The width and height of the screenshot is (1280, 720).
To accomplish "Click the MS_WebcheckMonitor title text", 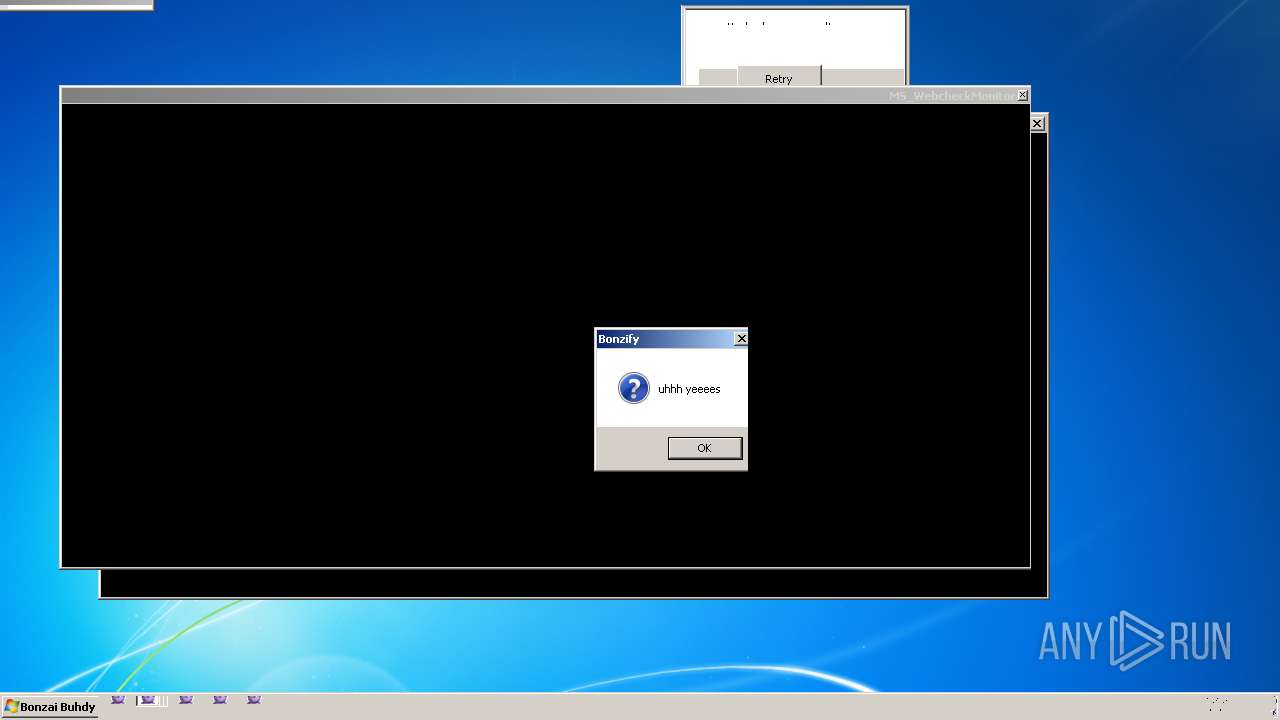I will click(x=951, y=96).
